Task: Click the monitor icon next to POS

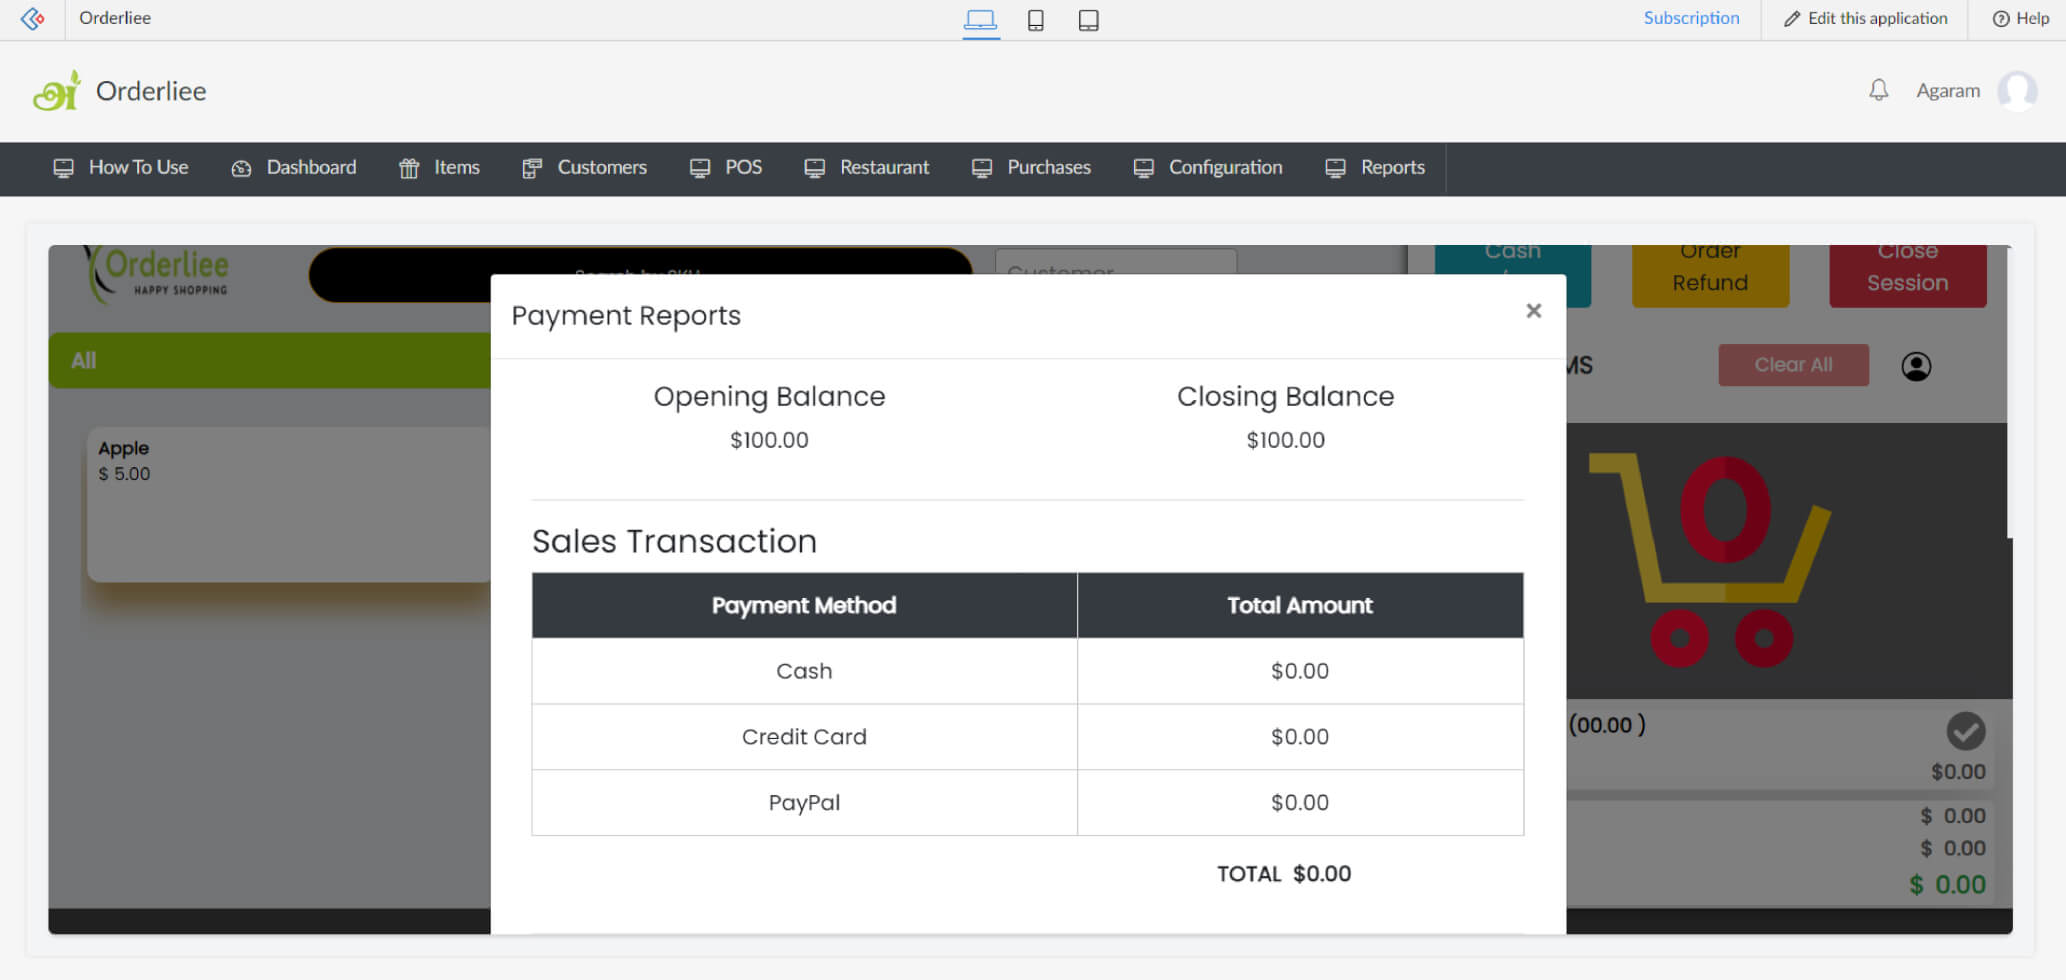Action: 699,168
